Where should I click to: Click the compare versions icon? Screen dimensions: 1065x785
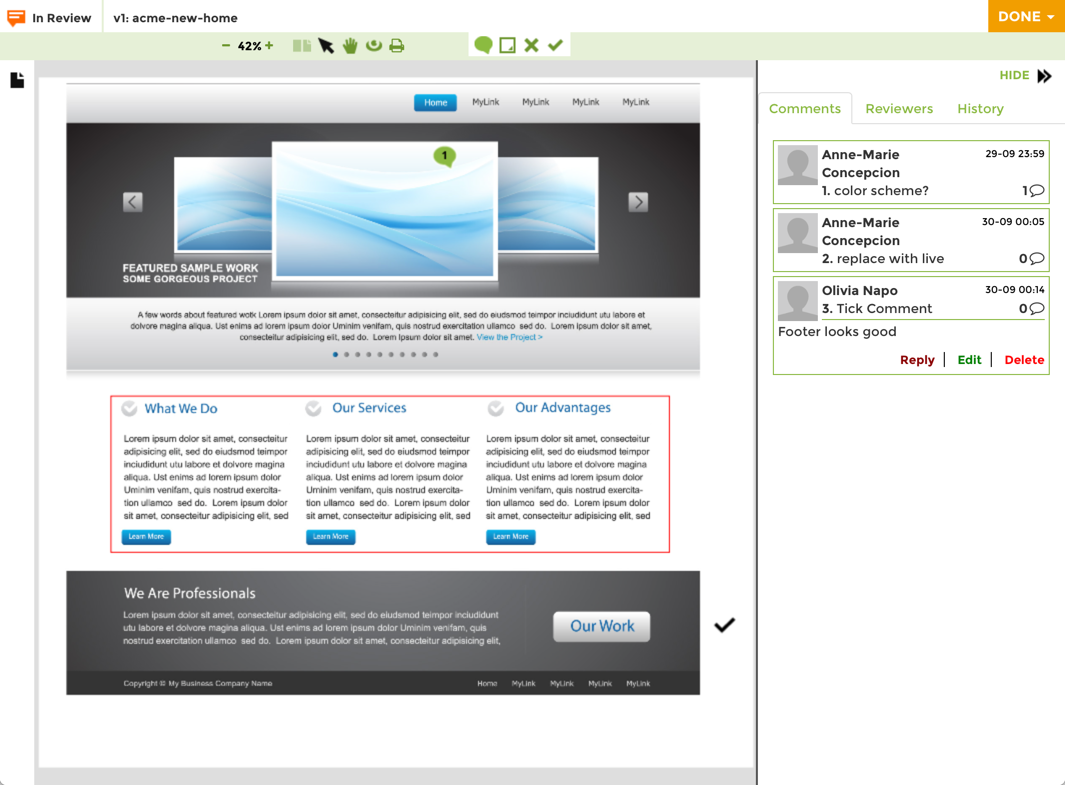coord(302,45)
